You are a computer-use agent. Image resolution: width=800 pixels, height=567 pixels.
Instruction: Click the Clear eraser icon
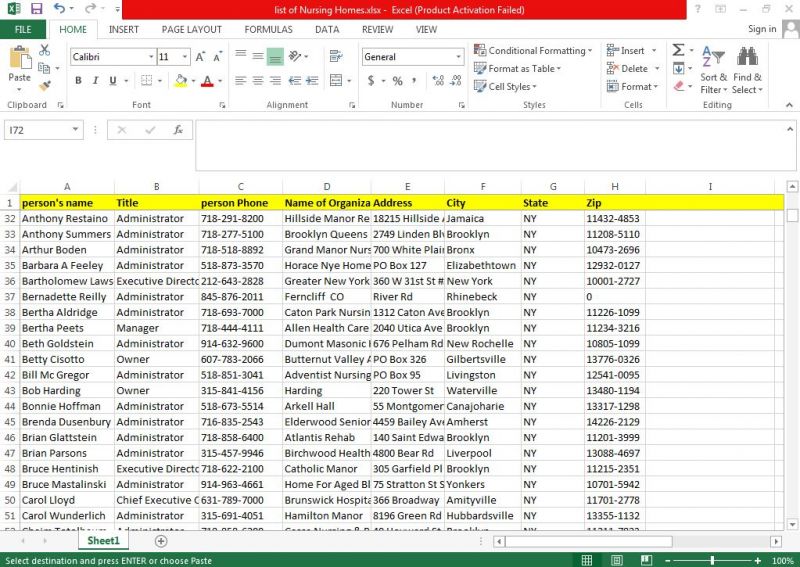coord(679,86)
